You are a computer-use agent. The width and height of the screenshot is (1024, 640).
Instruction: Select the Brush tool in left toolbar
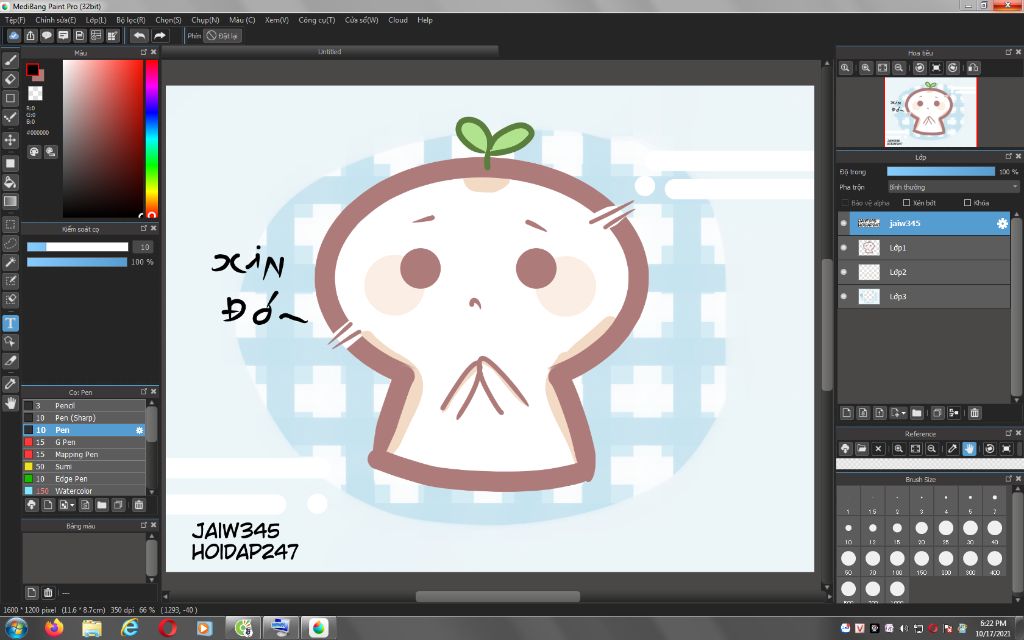[10, 60]
